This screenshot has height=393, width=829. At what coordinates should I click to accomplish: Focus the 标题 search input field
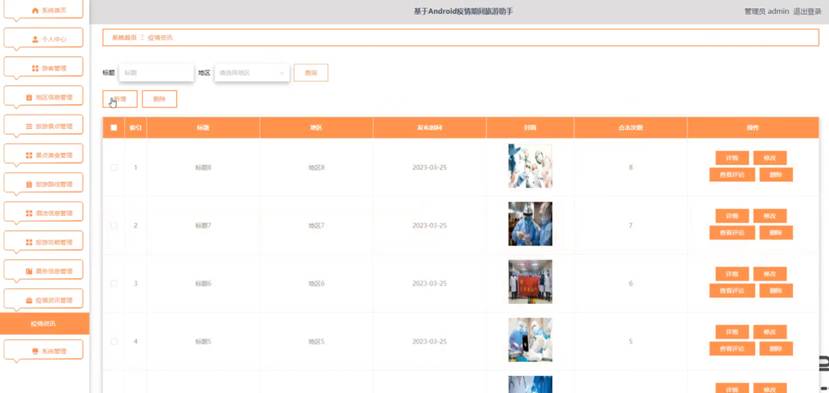(x=156, y=72)
